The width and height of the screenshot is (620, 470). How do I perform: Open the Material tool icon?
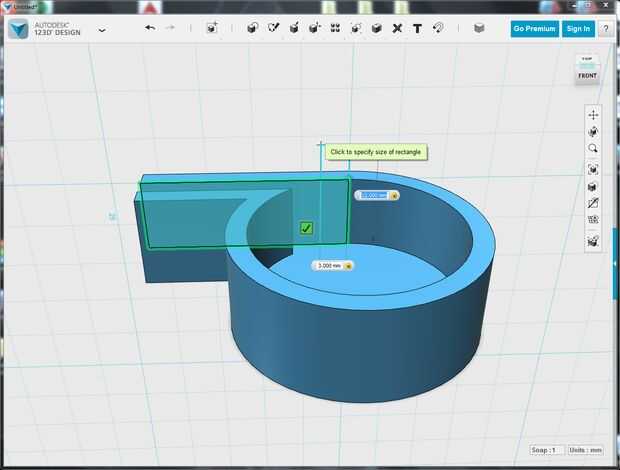479,28
